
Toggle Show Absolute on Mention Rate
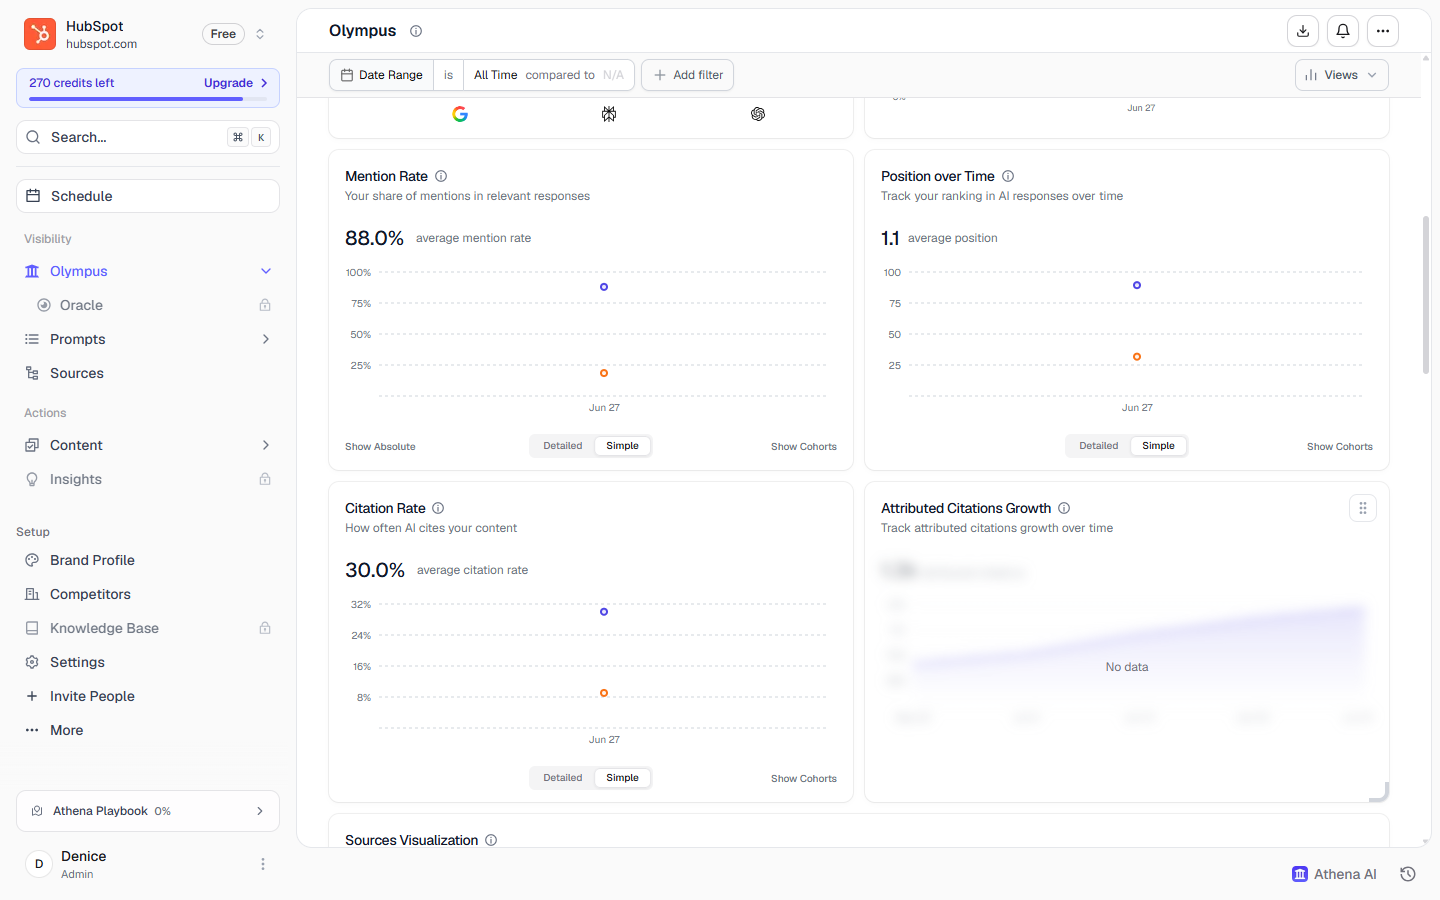pos(380,447)
